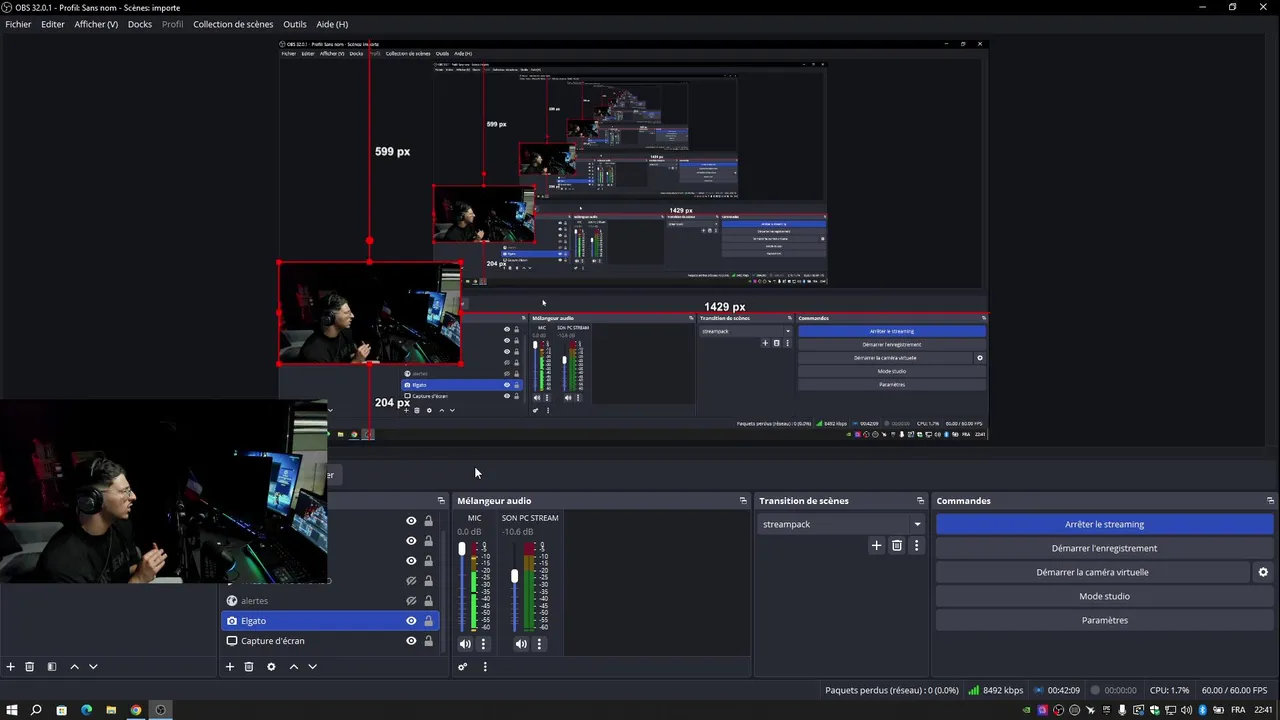Select the Elgato source row
This screenshot has width=1280, height=720.
click(x=331, y=621)
